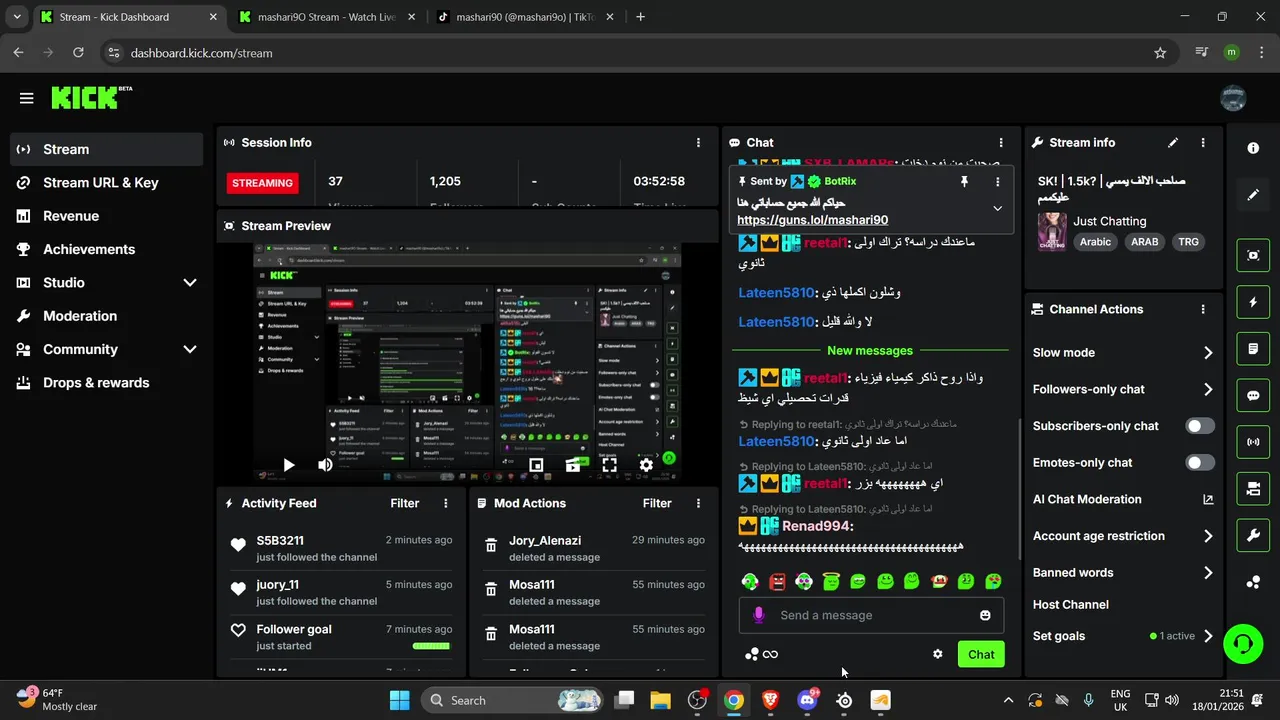The height and width of the screenshot is (720, 1280).
Task: Open Windows Start menu
Action: click(399, 700)
